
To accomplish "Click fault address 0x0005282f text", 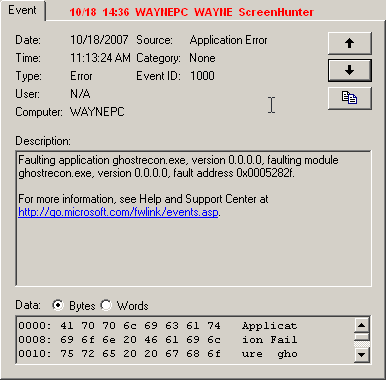I will coord(234,173).
